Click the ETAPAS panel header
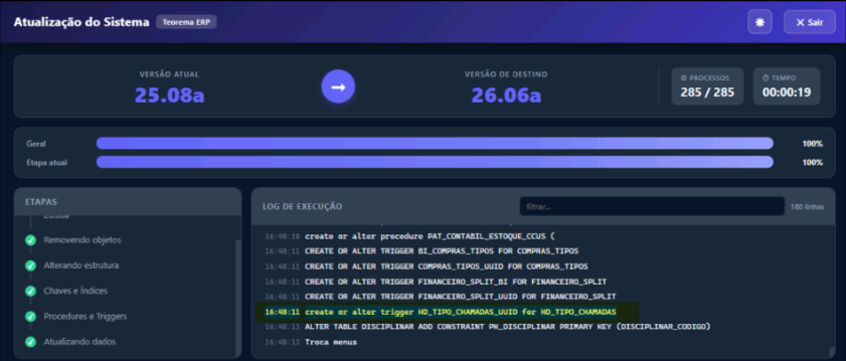The width and height of the screenshot is (846, 361). click(41, 202)
